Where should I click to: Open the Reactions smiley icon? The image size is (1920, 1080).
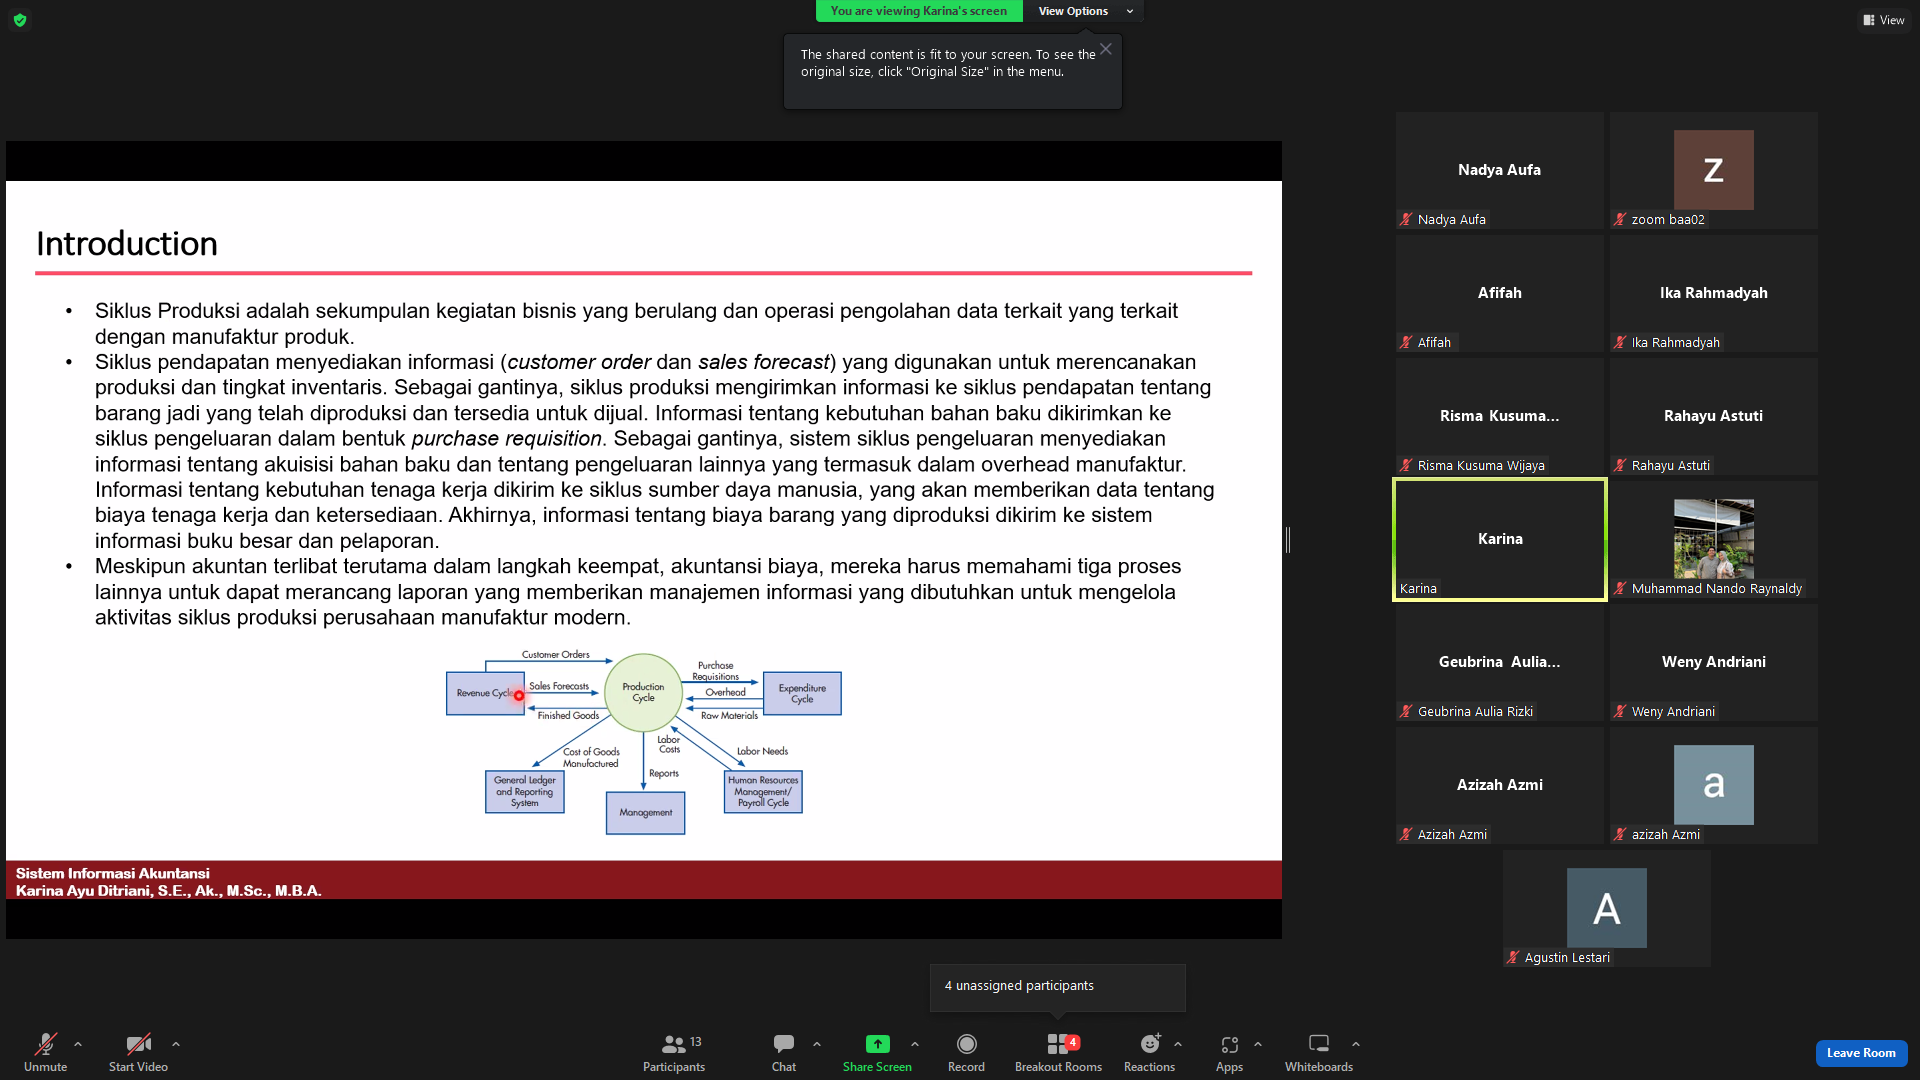[x=1150, y=1044]
